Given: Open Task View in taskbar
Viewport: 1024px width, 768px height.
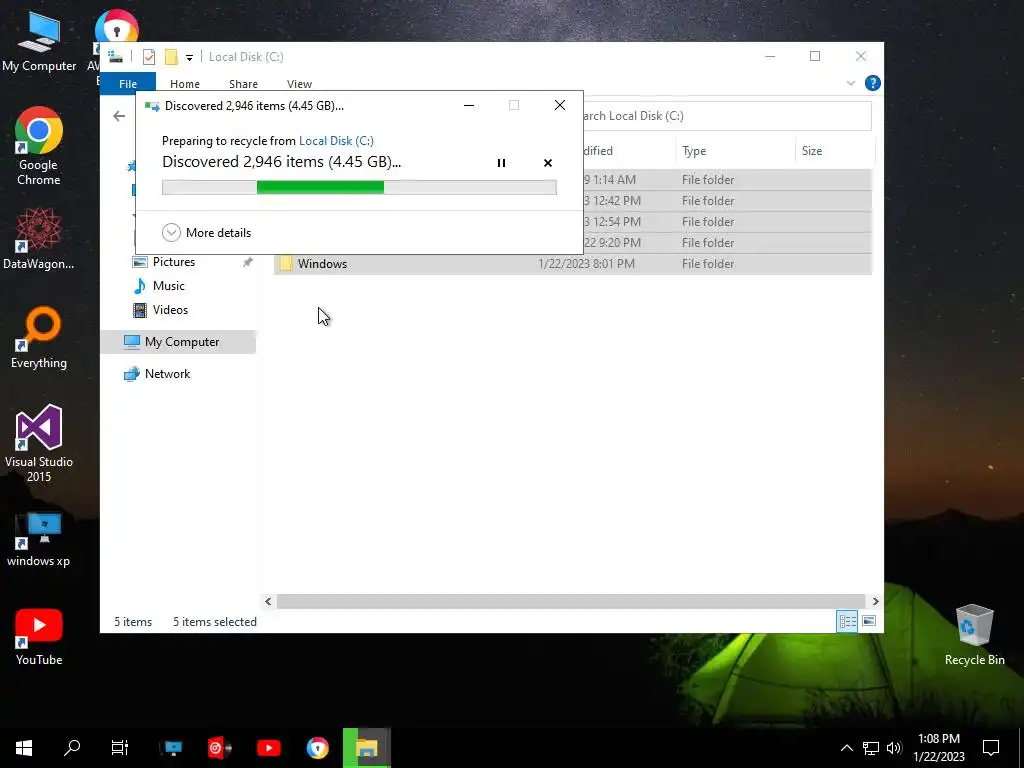Looking at the screenshot, I should (120, 748).
